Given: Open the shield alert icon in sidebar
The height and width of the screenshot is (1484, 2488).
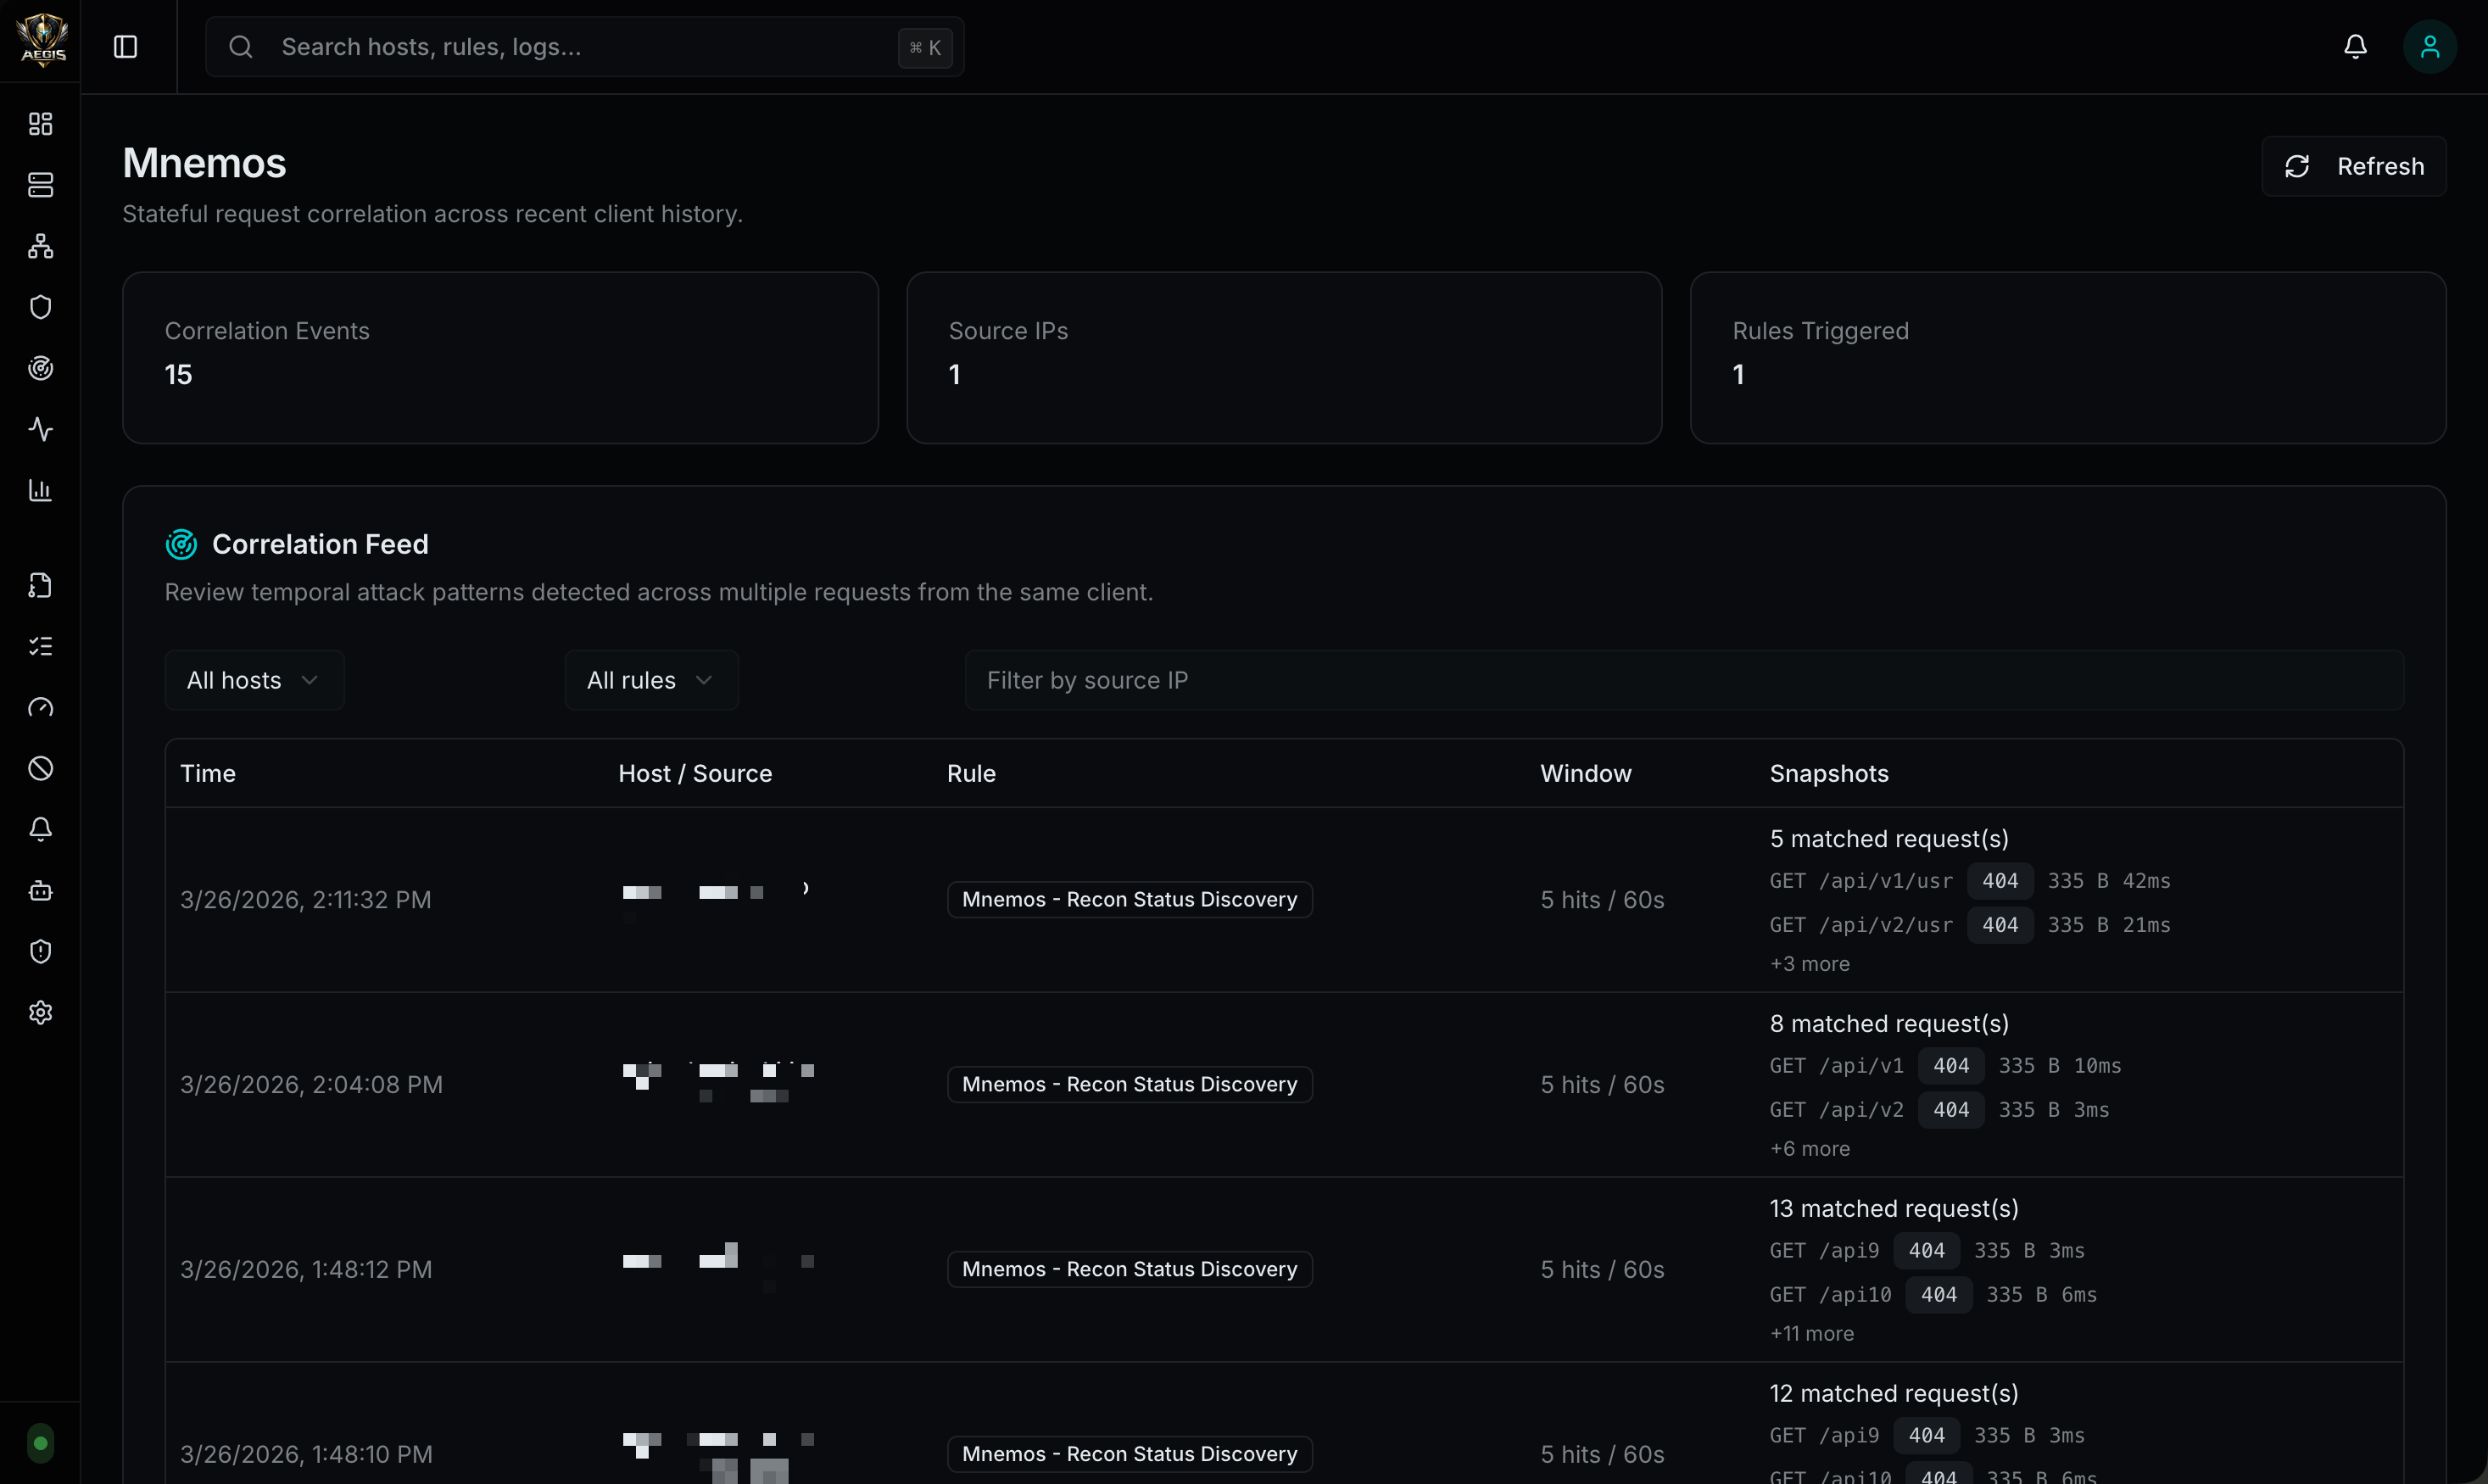Looking at the screenshot, I should pos(40,951).
